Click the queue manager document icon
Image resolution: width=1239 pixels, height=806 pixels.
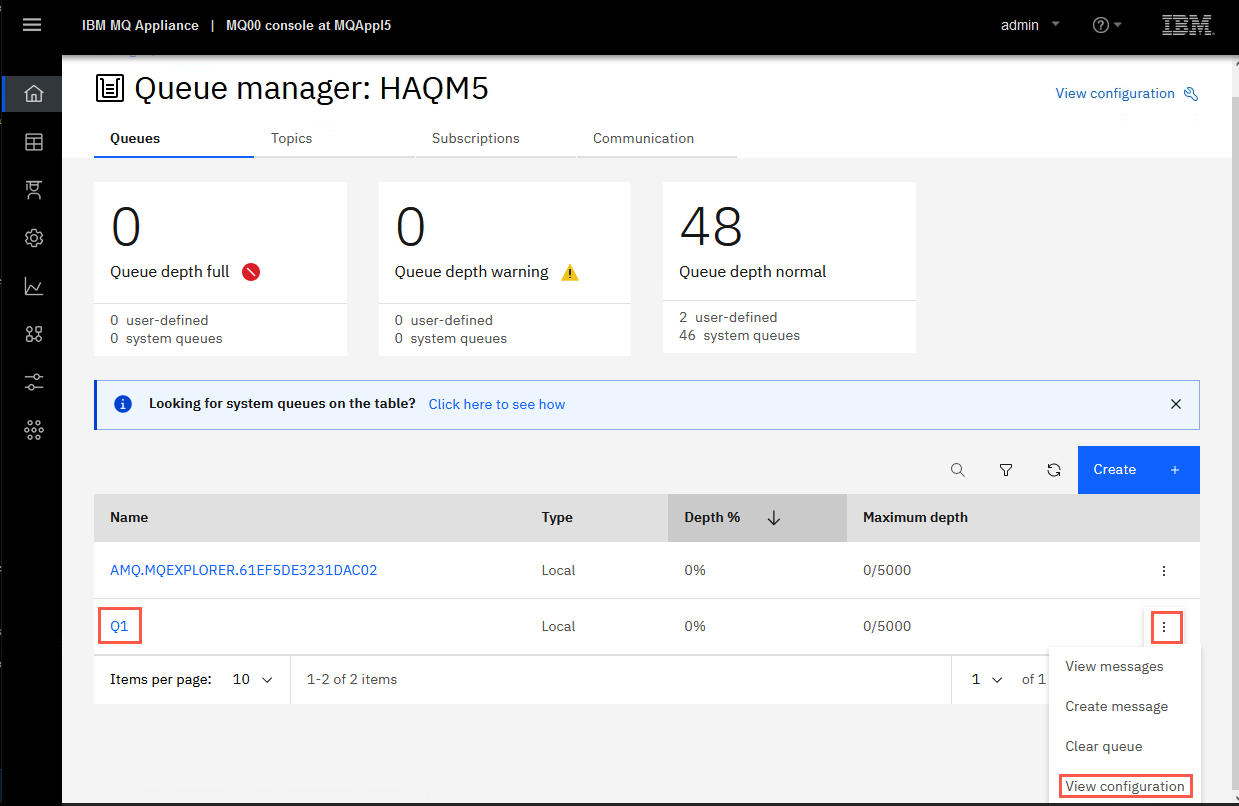pos(109,89)
